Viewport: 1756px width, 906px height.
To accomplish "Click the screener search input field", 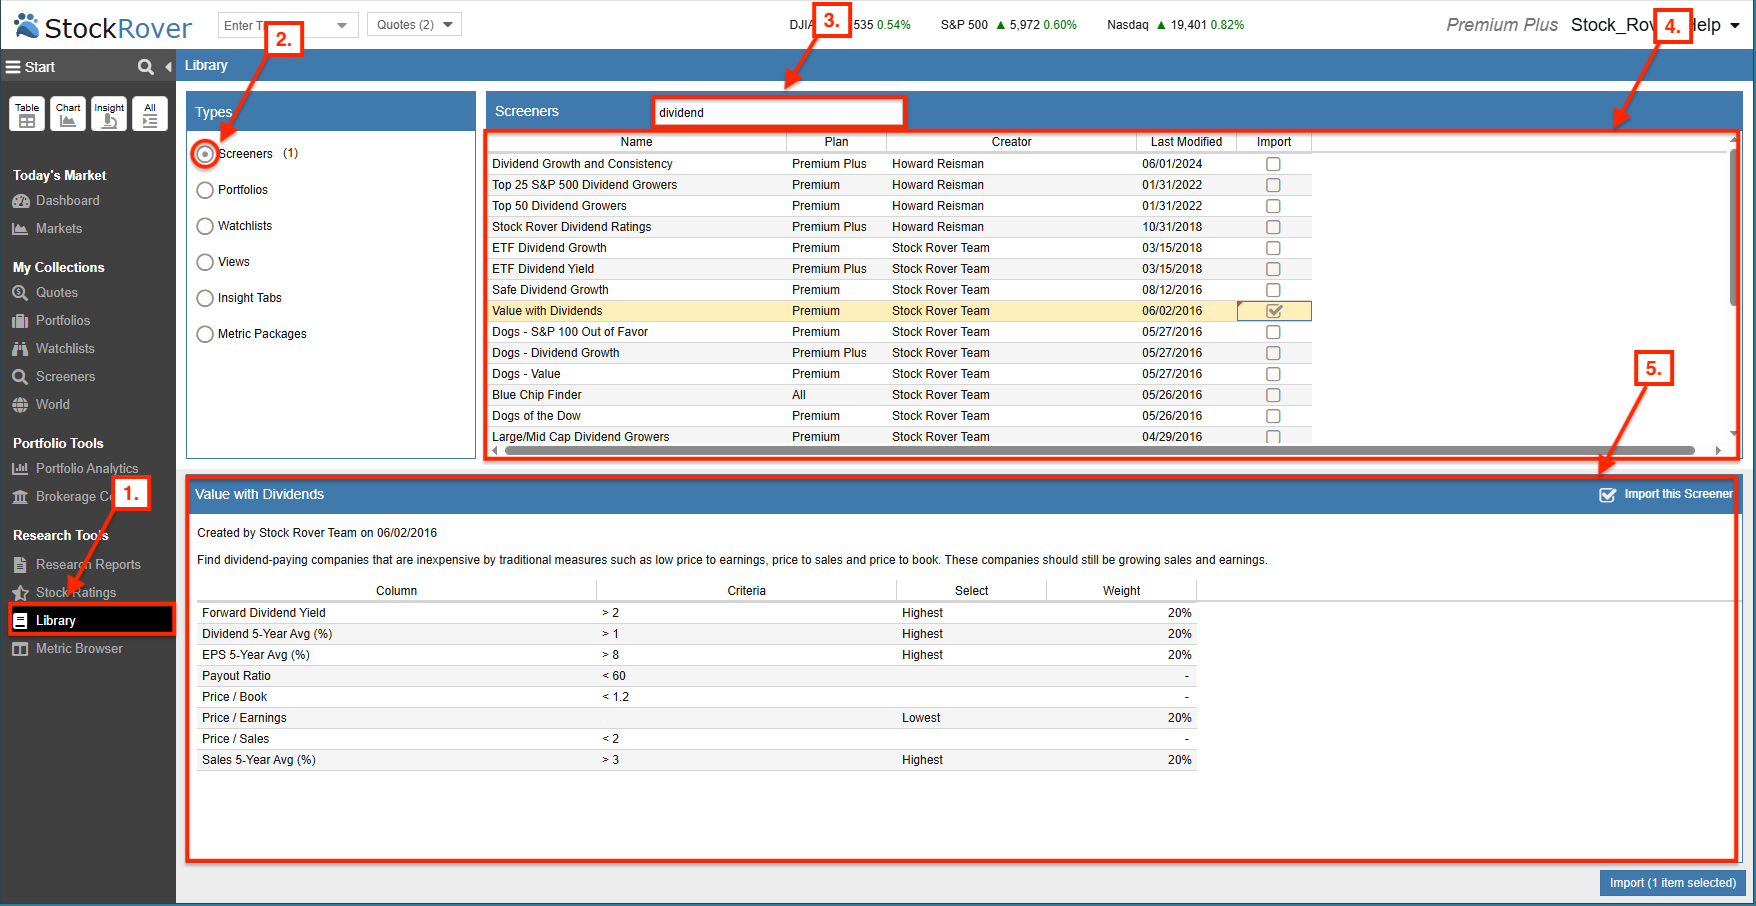I will point(778,112).
